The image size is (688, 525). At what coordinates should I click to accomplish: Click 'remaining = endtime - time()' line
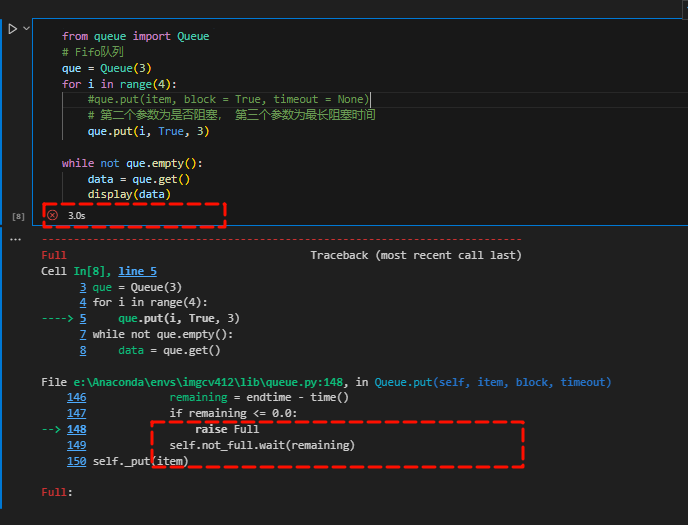tap(259, 397)
